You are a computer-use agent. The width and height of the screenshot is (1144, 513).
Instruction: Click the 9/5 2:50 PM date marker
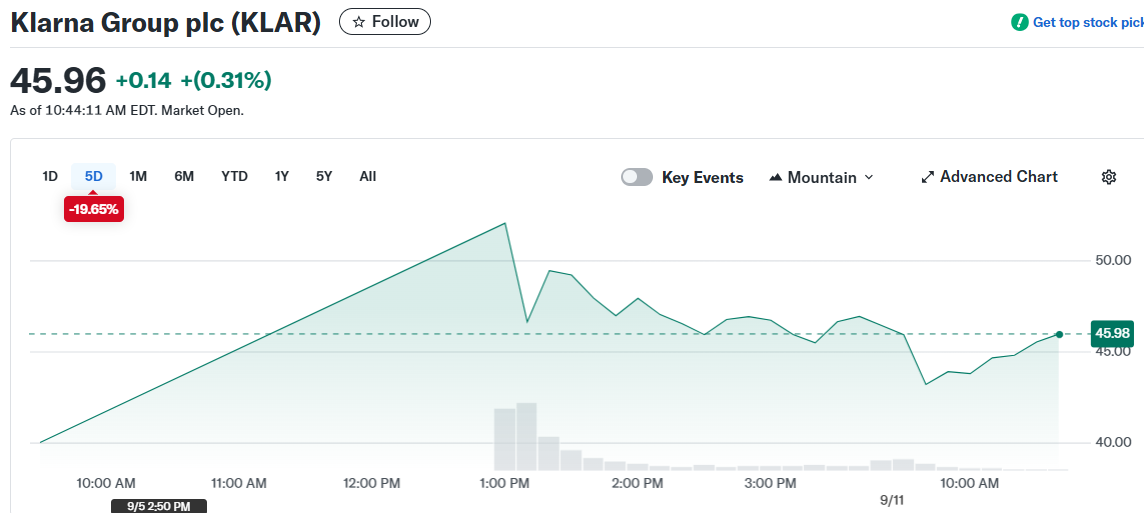(x=159, y=506)
